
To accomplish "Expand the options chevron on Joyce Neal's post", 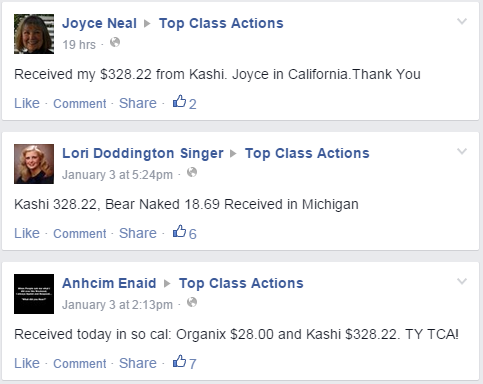I will tap(462, 22).
